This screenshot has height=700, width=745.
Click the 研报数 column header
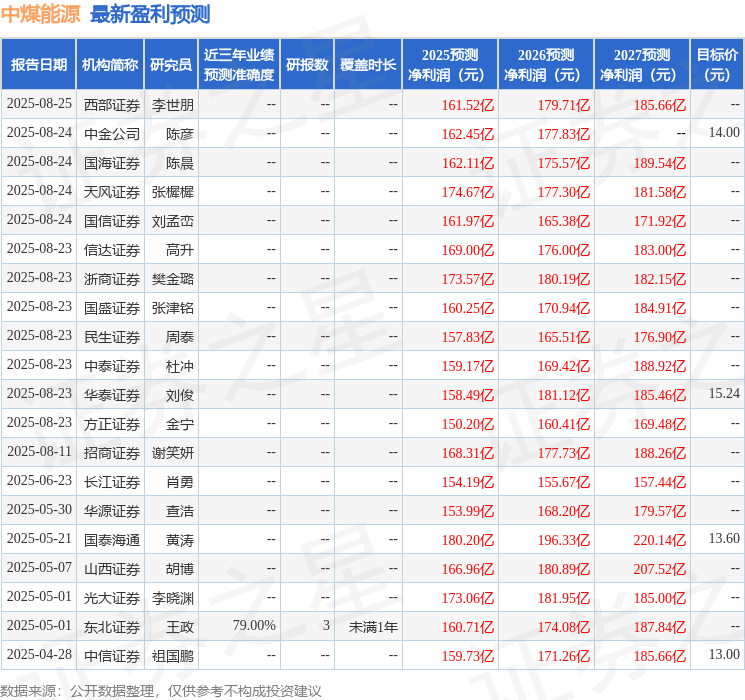point(307,65)
